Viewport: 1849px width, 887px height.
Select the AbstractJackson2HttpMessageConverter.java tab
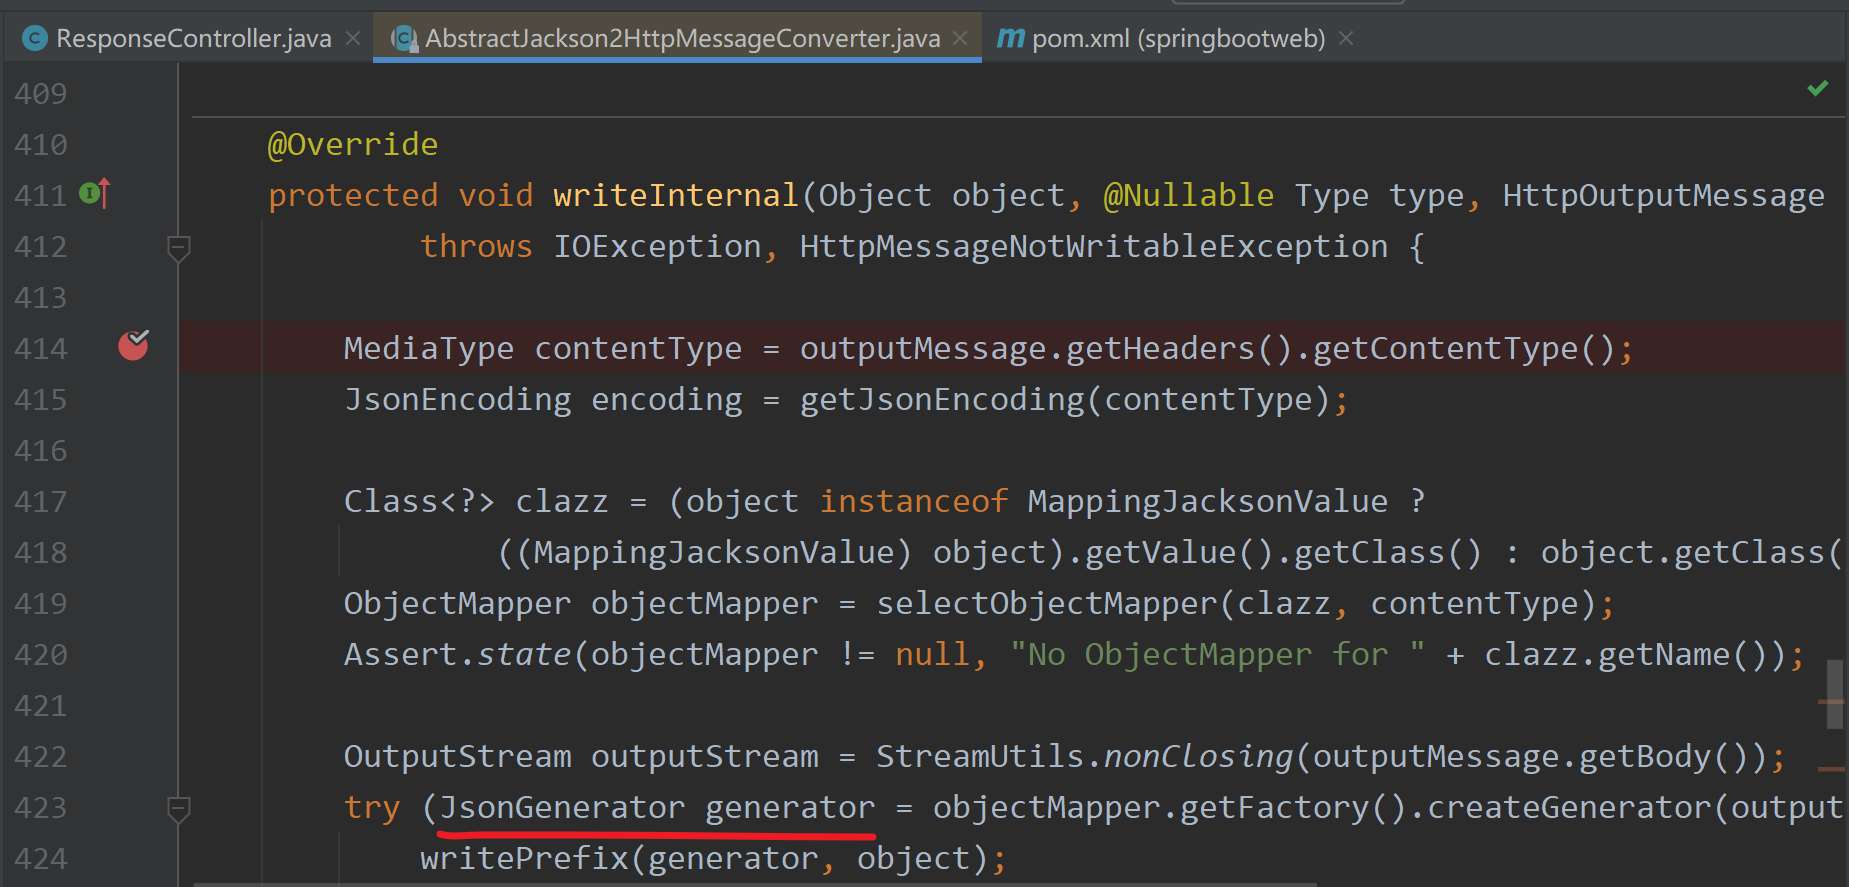click(681, 39)
